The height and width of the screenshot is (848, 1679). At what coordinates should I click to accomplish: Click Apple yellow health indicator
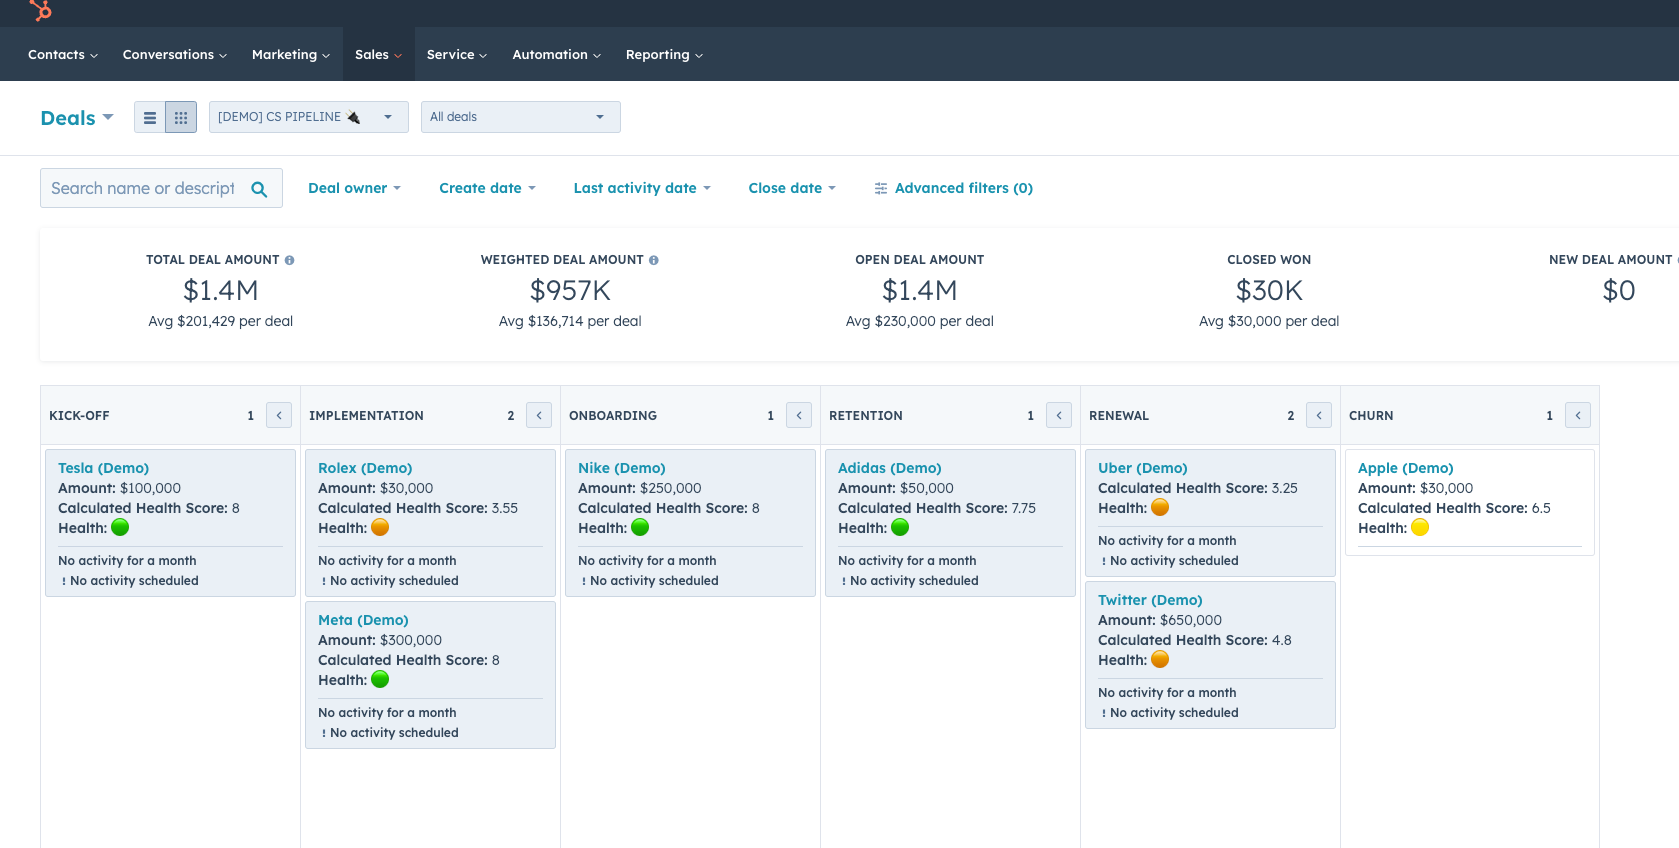(1420, 527)
